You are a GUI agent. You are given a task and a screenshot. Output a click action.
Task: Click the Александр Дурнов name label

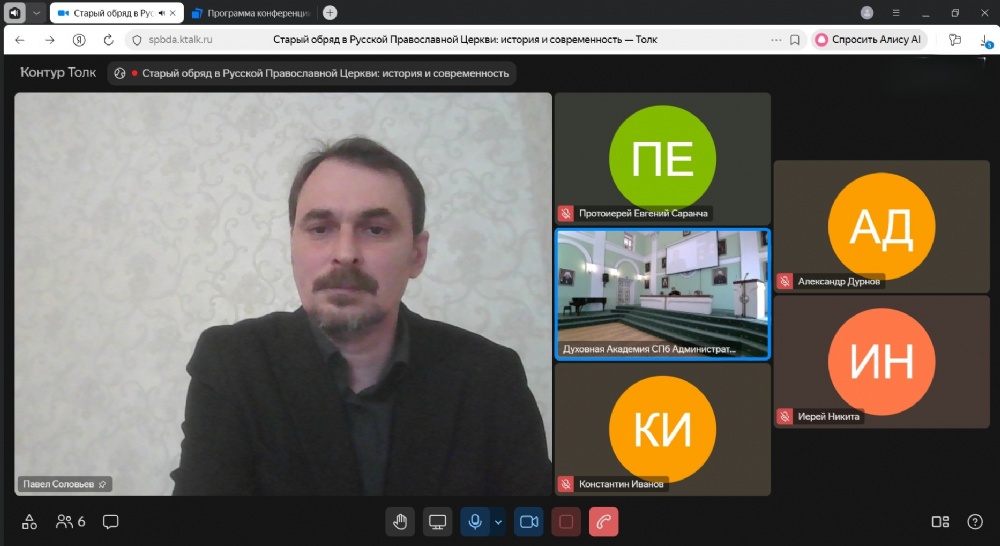(x=839, y=281)
